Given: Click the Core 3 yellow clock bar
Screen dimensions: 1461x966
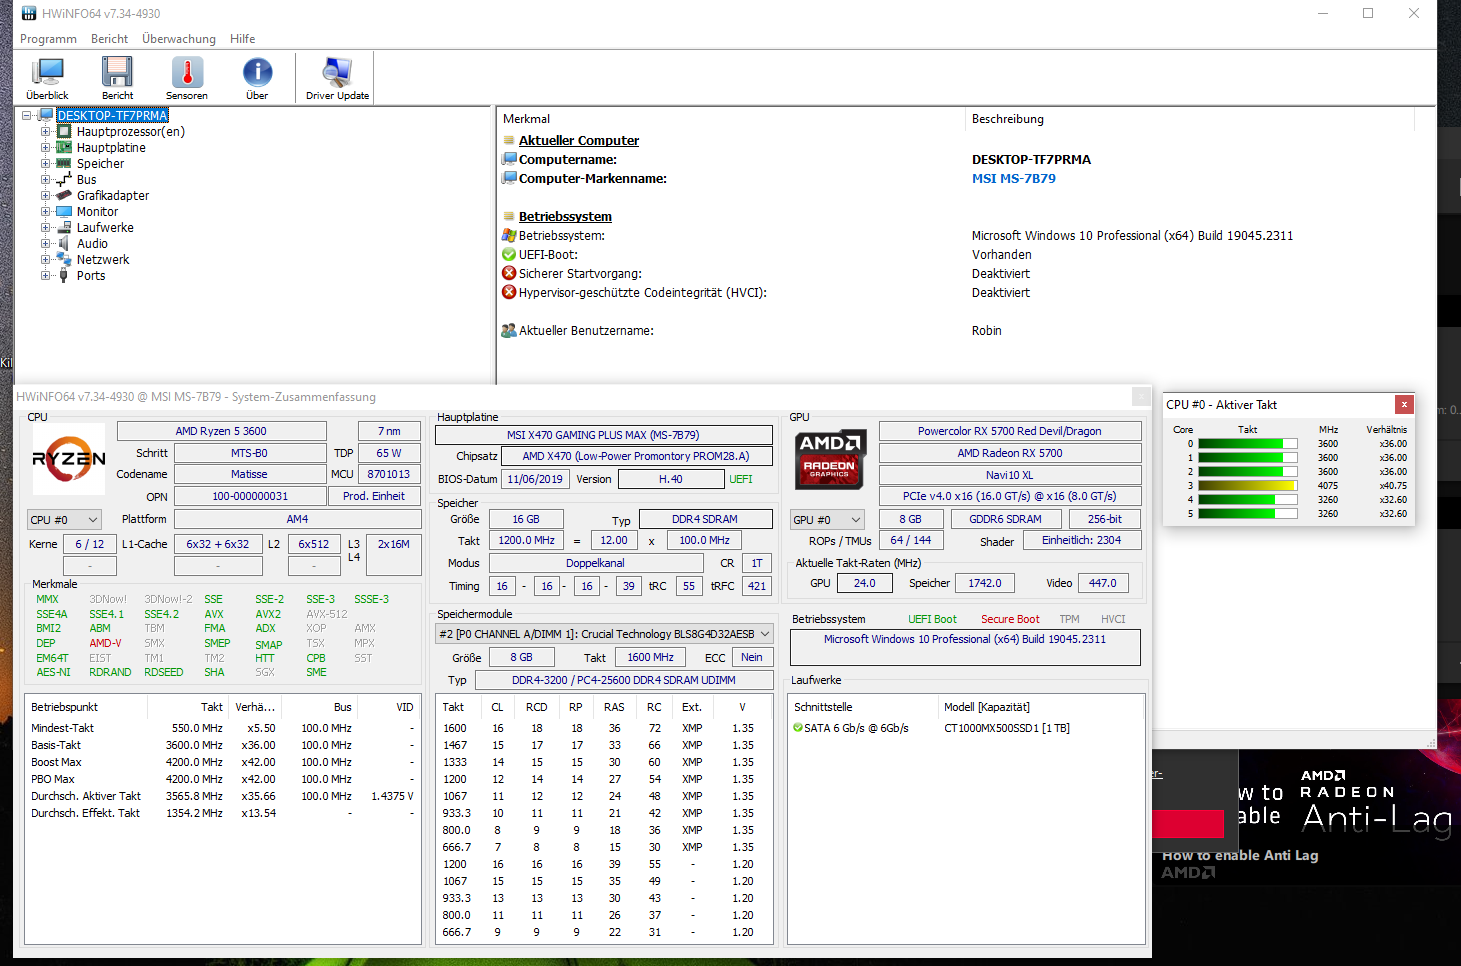Looking at the screenshot, I should point(1248,486).
